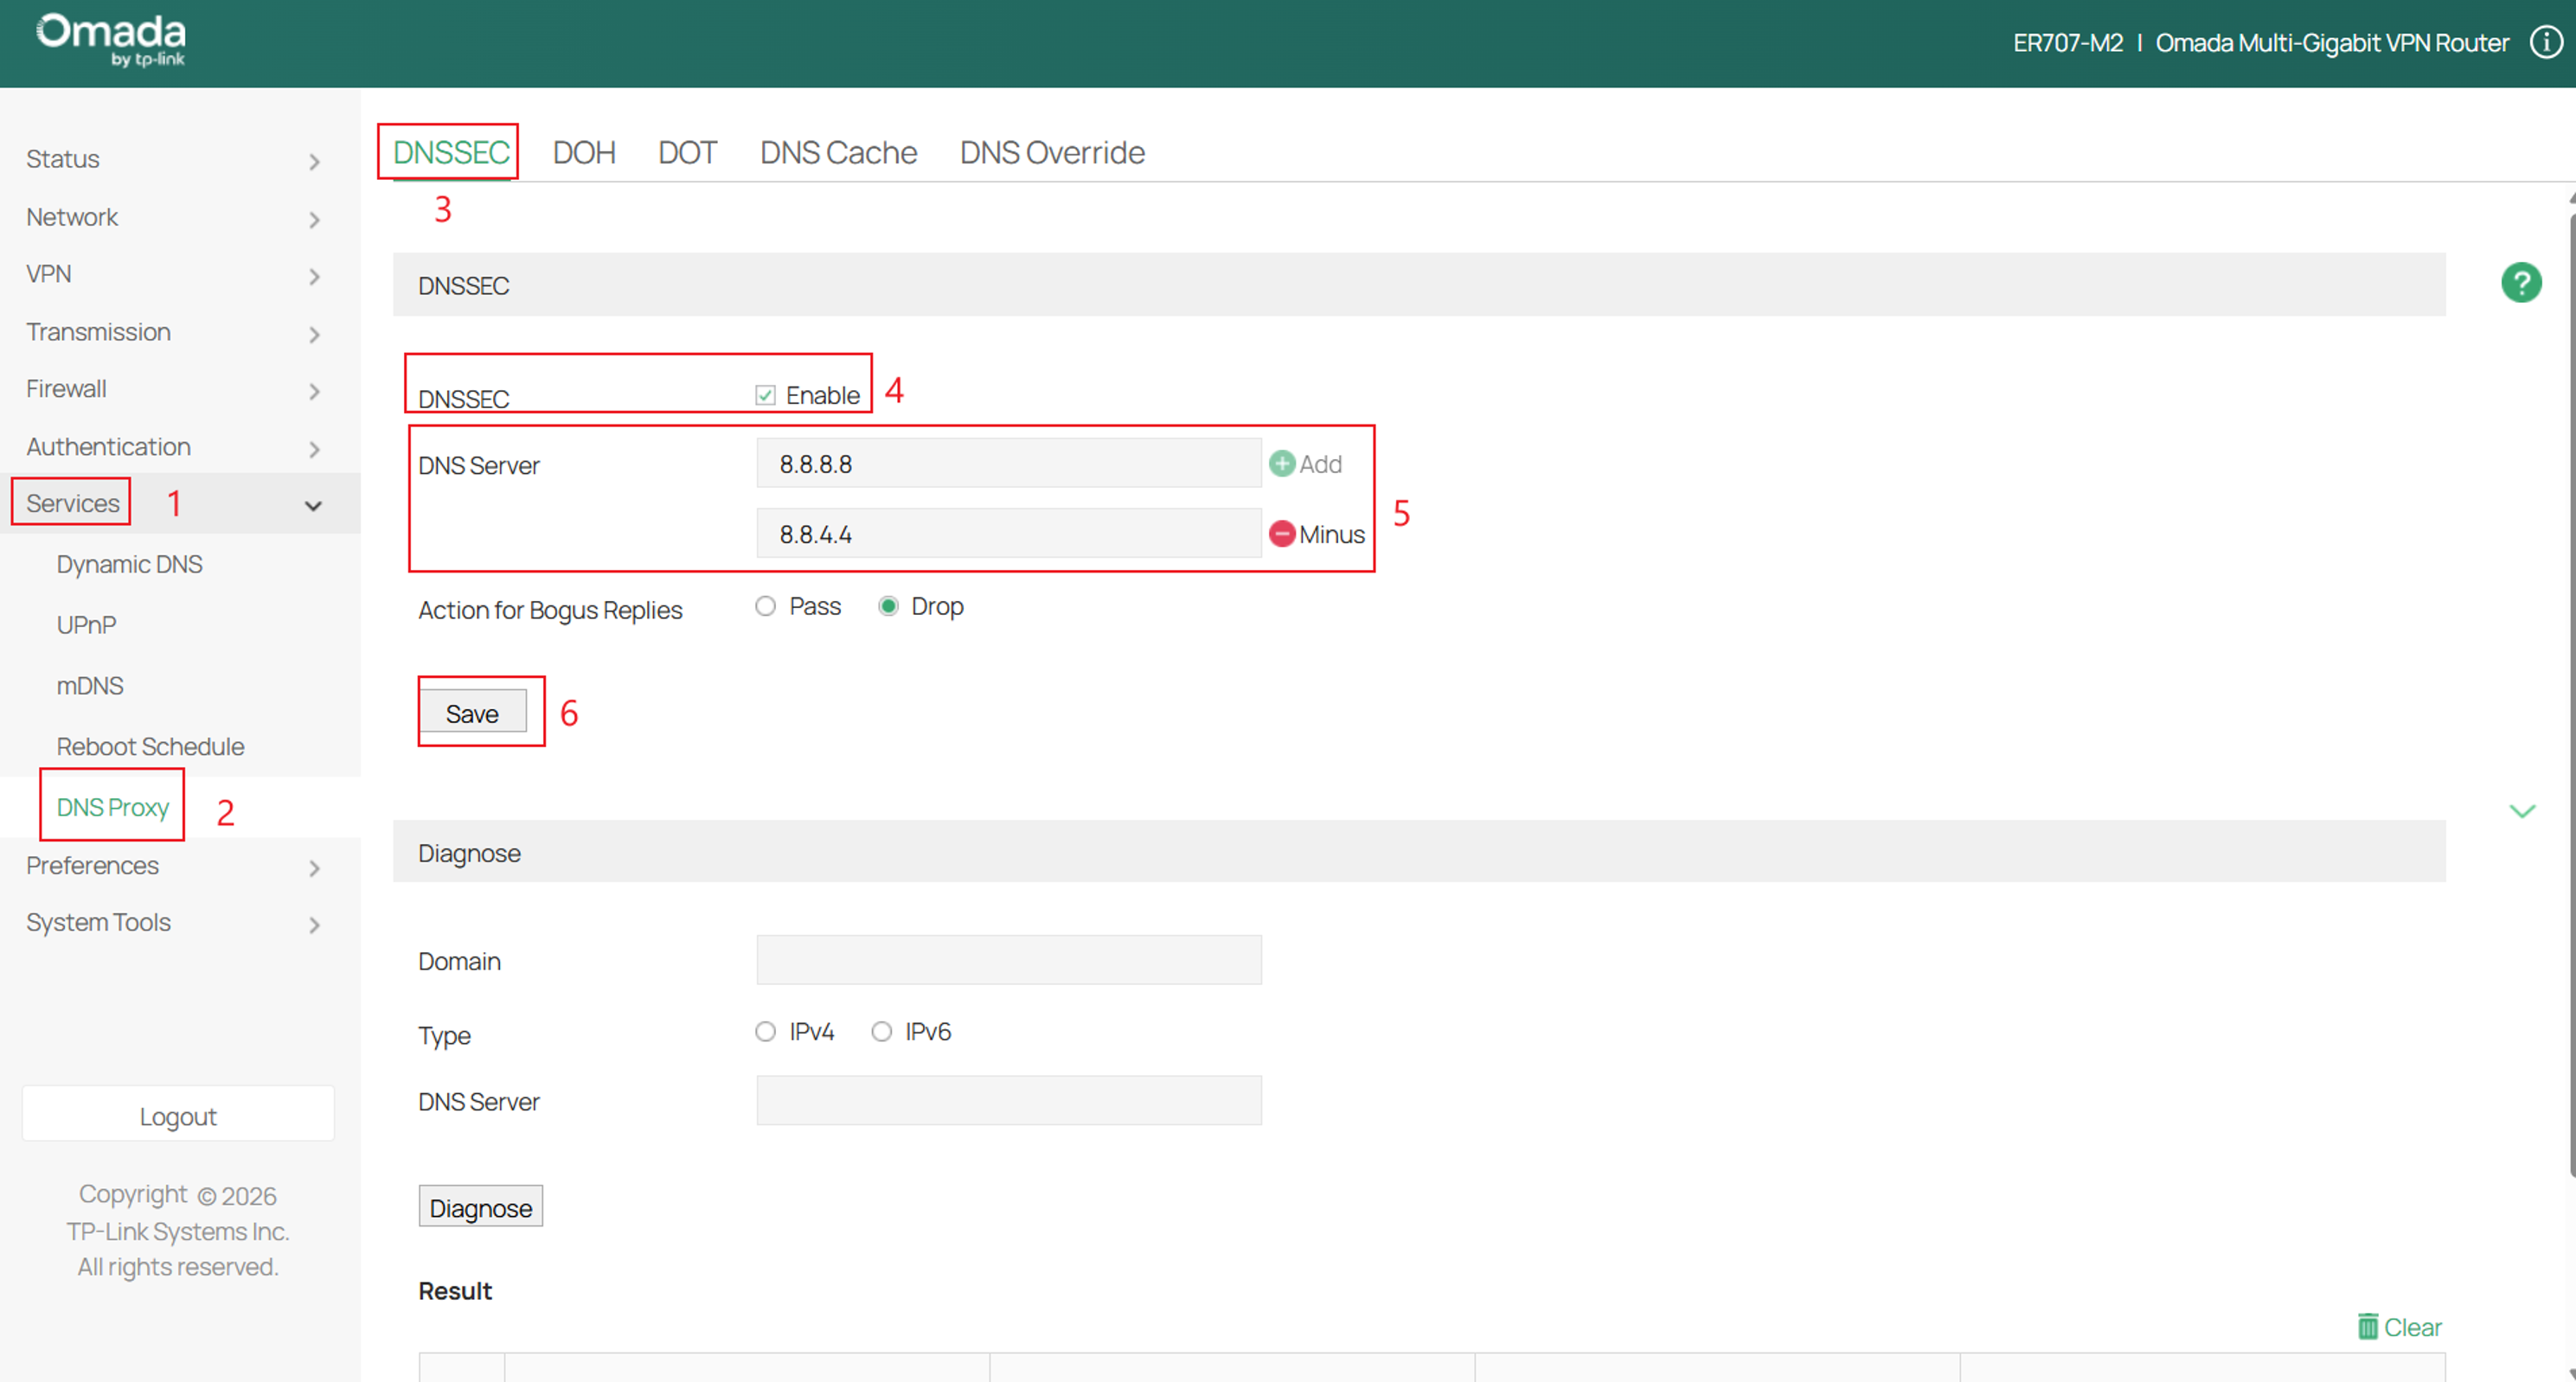This screenshot has height=1382, width=2576.
Task: Expand the Transmission menu
Action: (x=180, y=332)
